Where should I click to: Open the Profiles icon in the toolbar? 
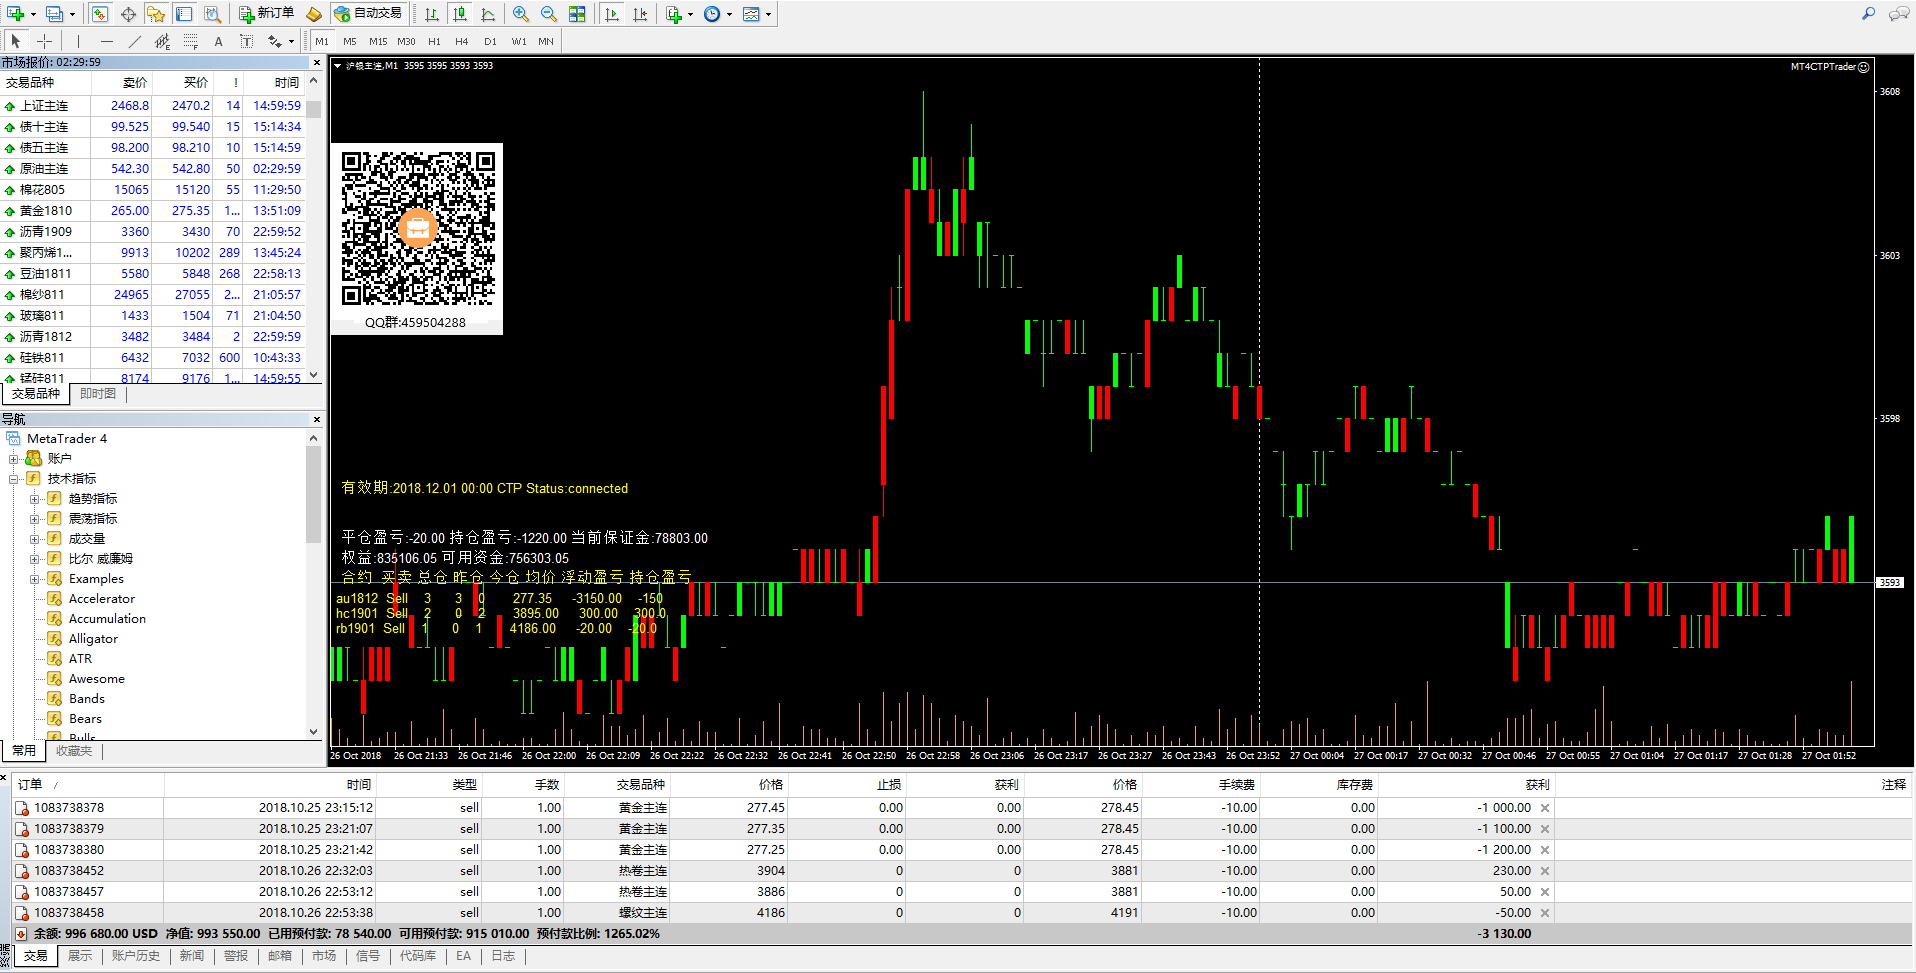coord(55,14)
